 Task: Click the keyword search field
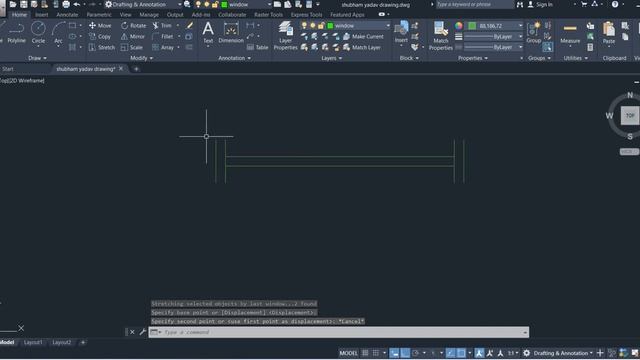pyautogui.click(x=474, y=4)
